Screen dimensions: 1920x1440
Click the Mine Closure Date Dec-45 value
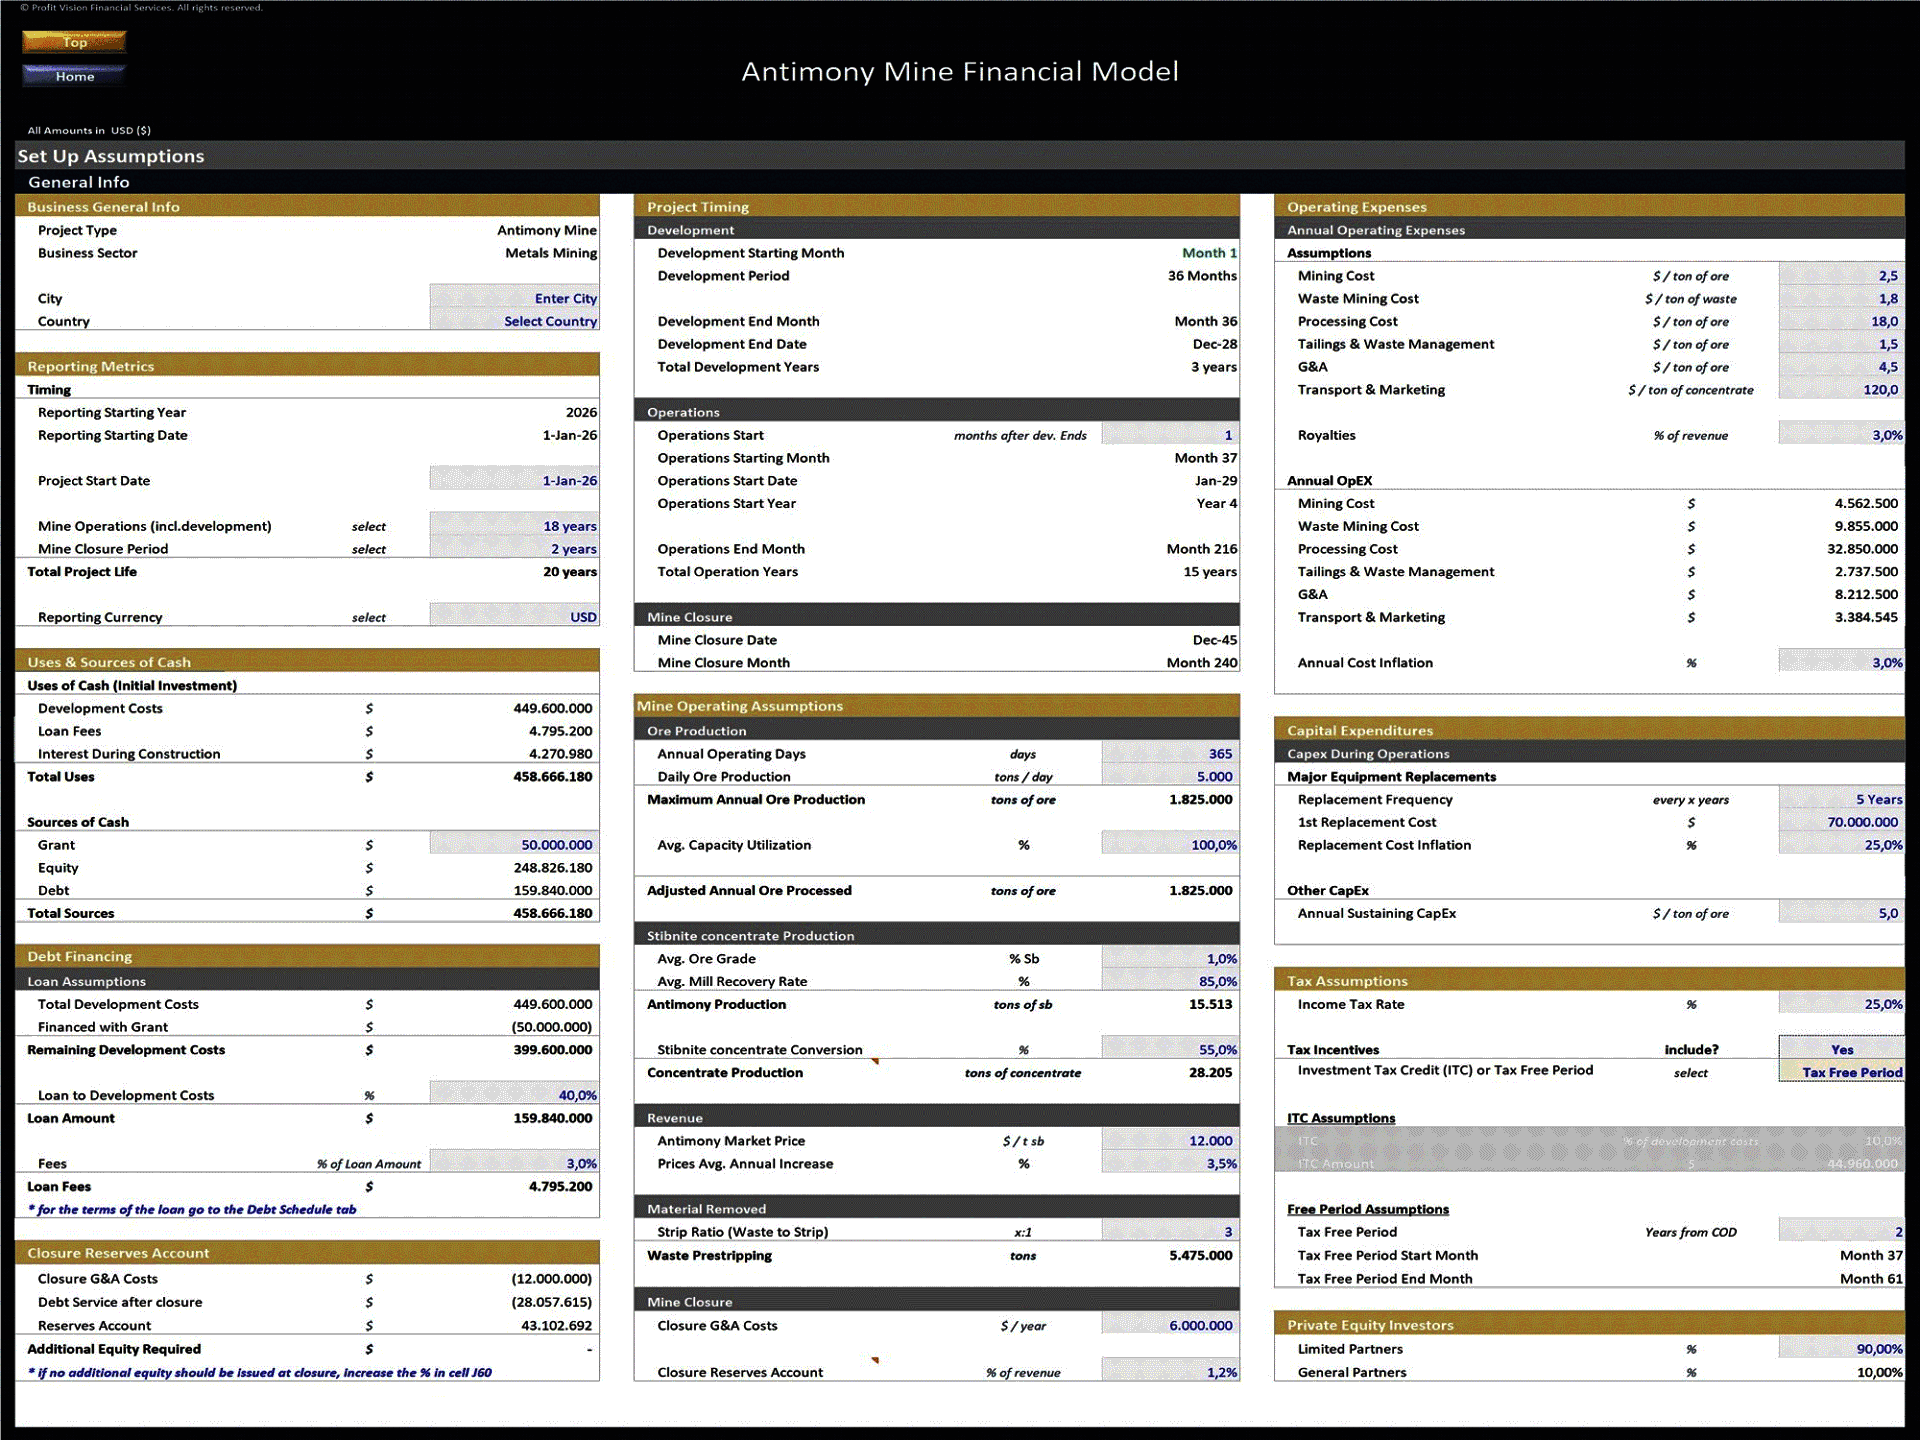pyautogui.click(x=1214, y=640)
